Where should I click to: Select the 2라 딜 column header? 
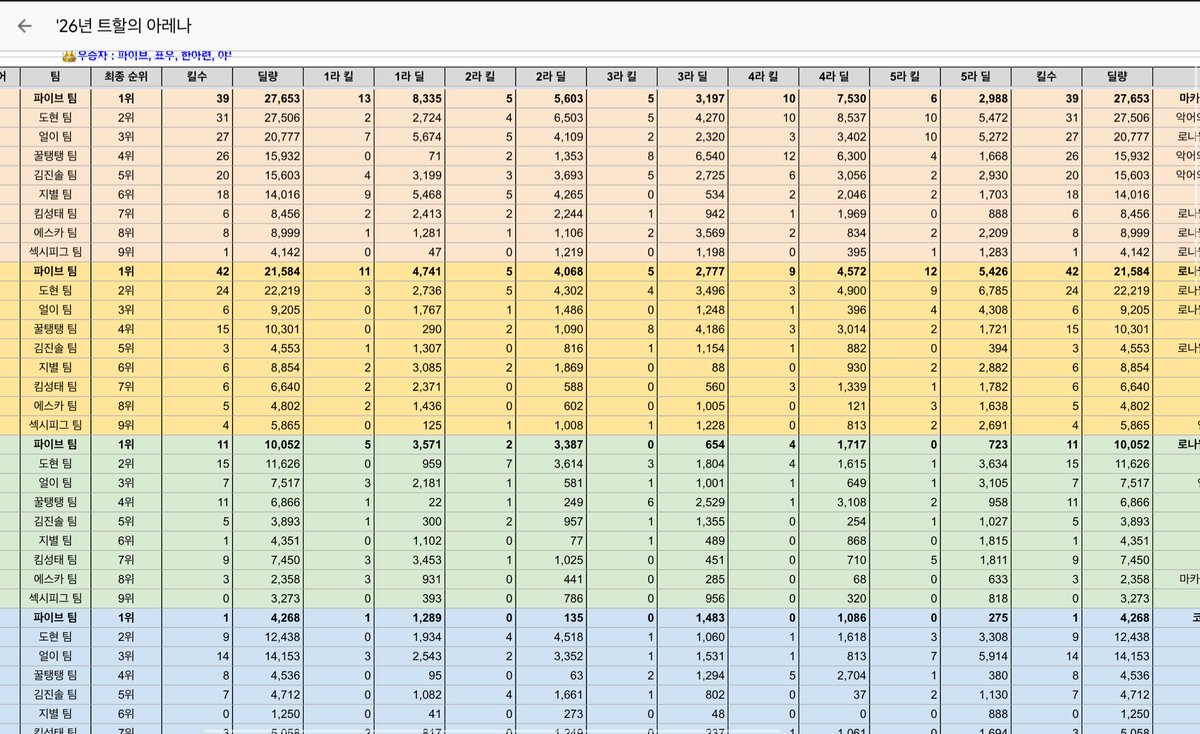coord(552,76)
